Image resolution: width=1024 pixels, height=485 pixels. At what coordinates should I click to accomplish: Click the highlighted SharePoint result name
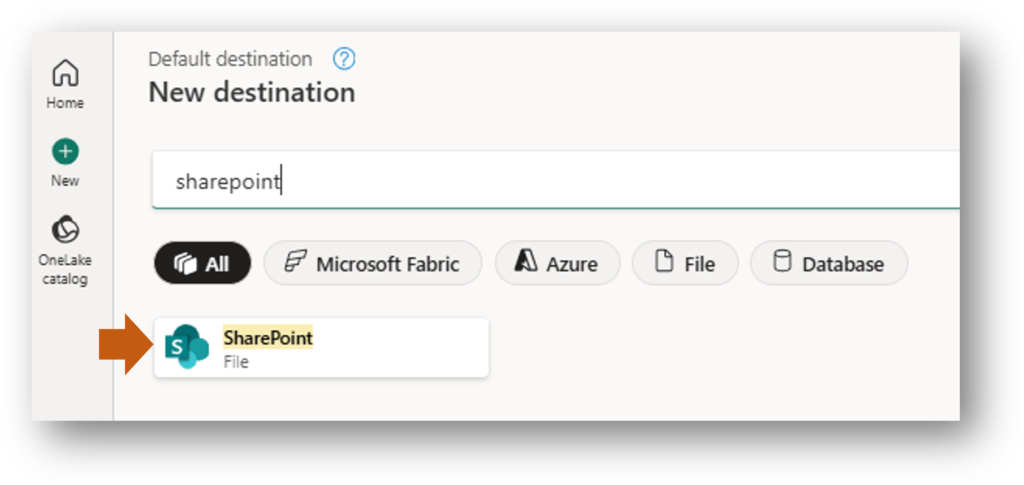[268, 337]
